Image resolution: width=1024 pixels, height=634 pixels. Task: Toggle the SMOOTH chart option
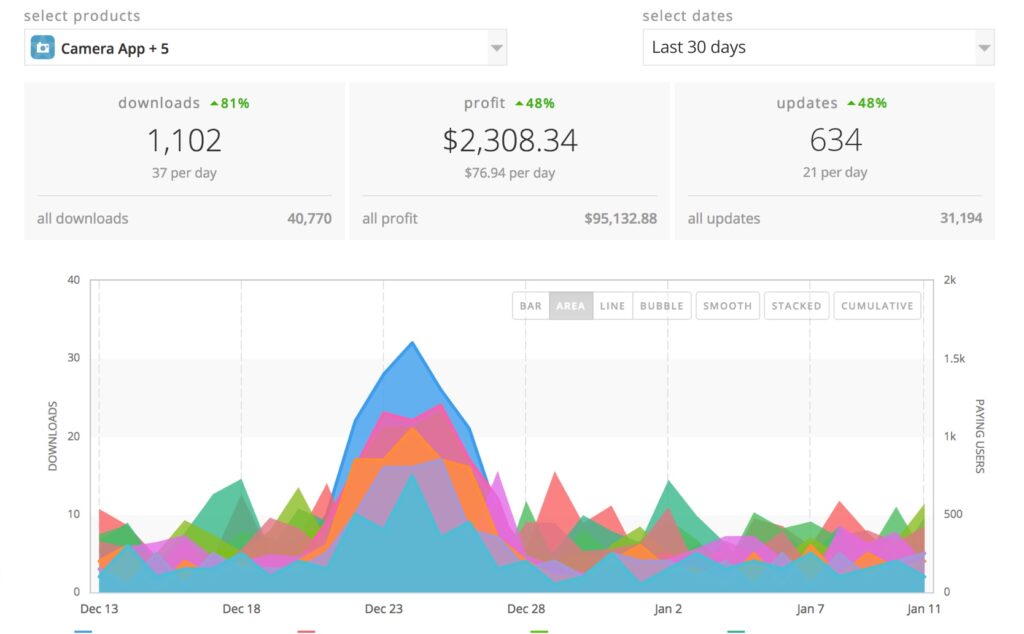[727, 306]
